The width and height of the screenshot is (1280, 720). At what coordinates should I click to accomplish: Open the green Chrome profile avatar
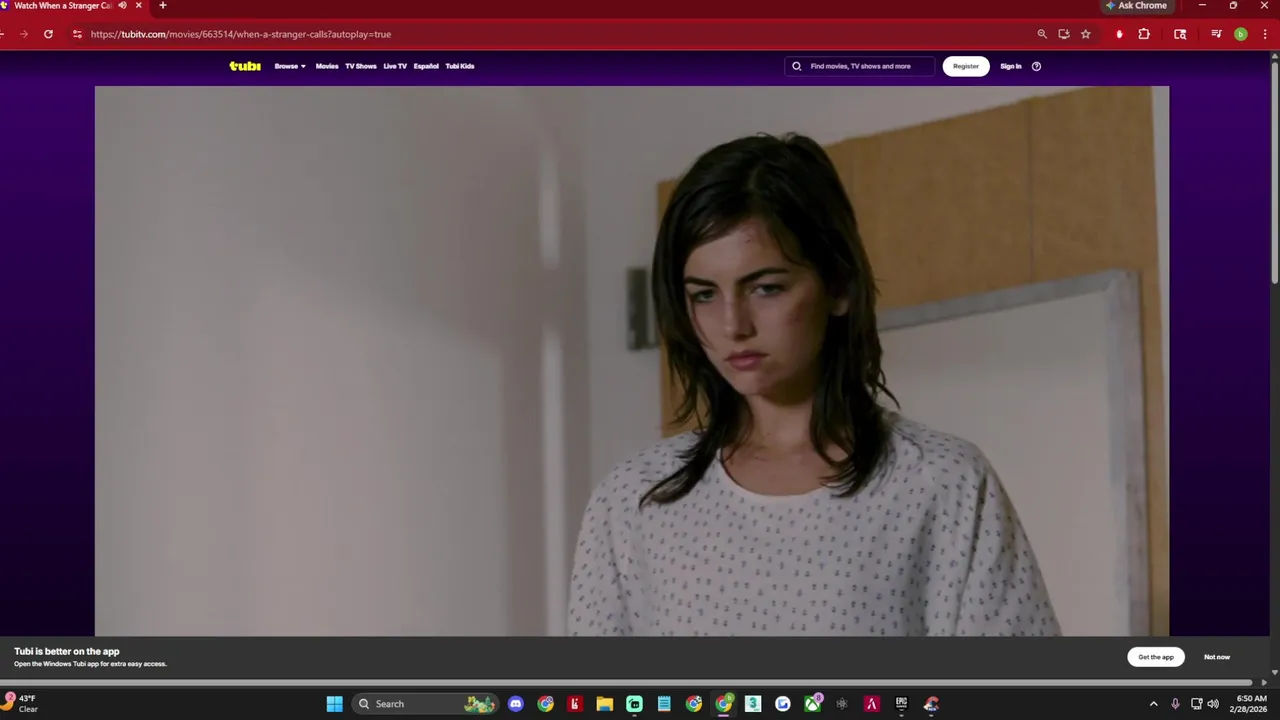pos(1241,34)
